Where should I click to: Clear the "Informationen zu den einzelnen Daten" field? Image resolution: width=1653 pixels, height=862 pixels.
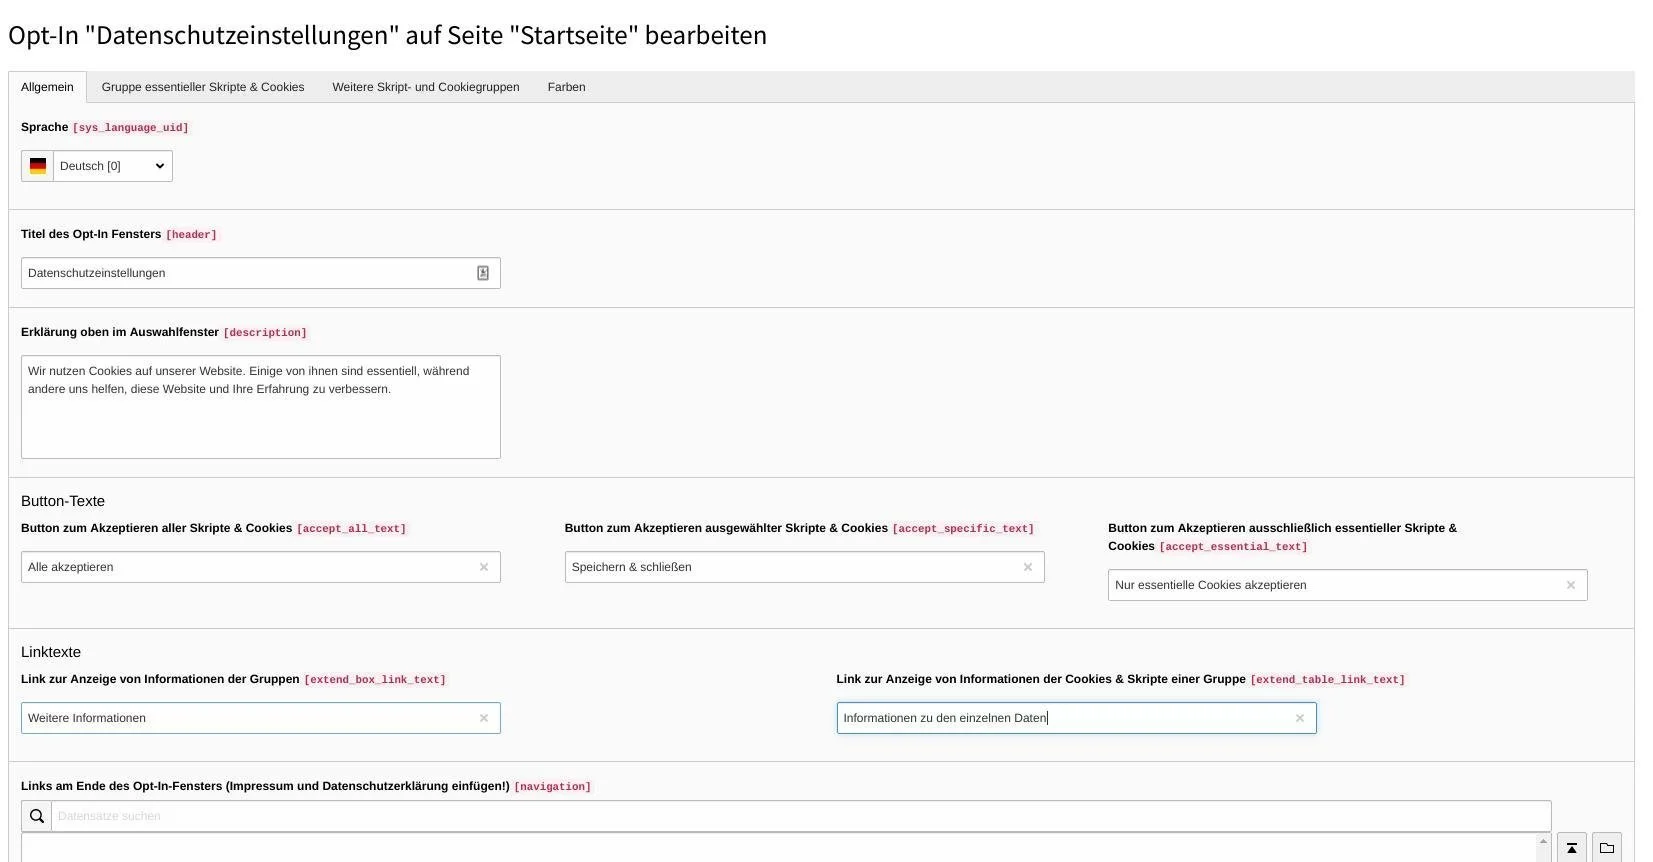pos(1300,718)
